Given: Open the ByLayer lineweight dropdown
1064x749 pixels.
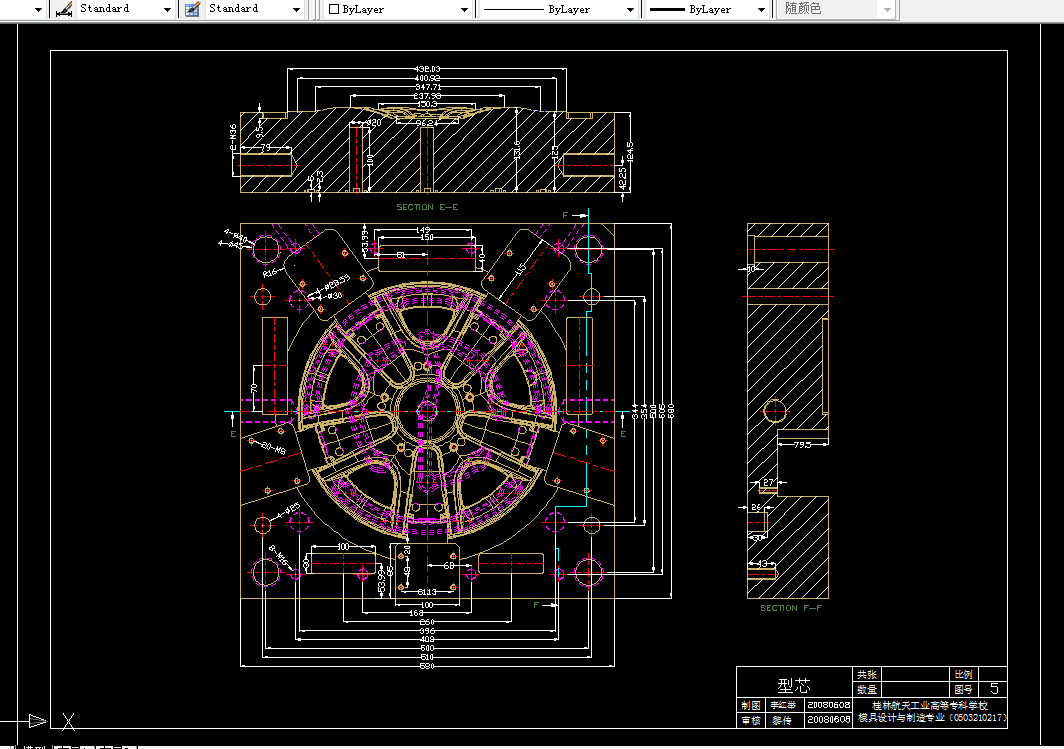Looking at the screenshot, I should pos(761,9).
